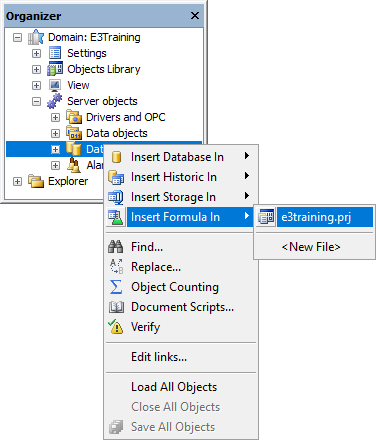
Task: Click the Replace icon
Action: tap(116, 267)
